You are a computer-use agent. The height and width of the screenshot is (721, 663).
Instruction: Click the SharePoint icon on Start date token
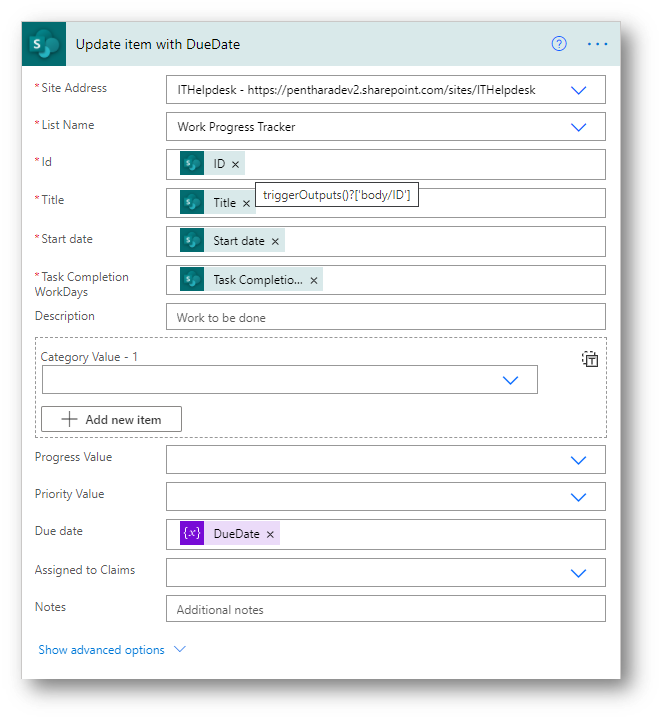pos(192,240)
